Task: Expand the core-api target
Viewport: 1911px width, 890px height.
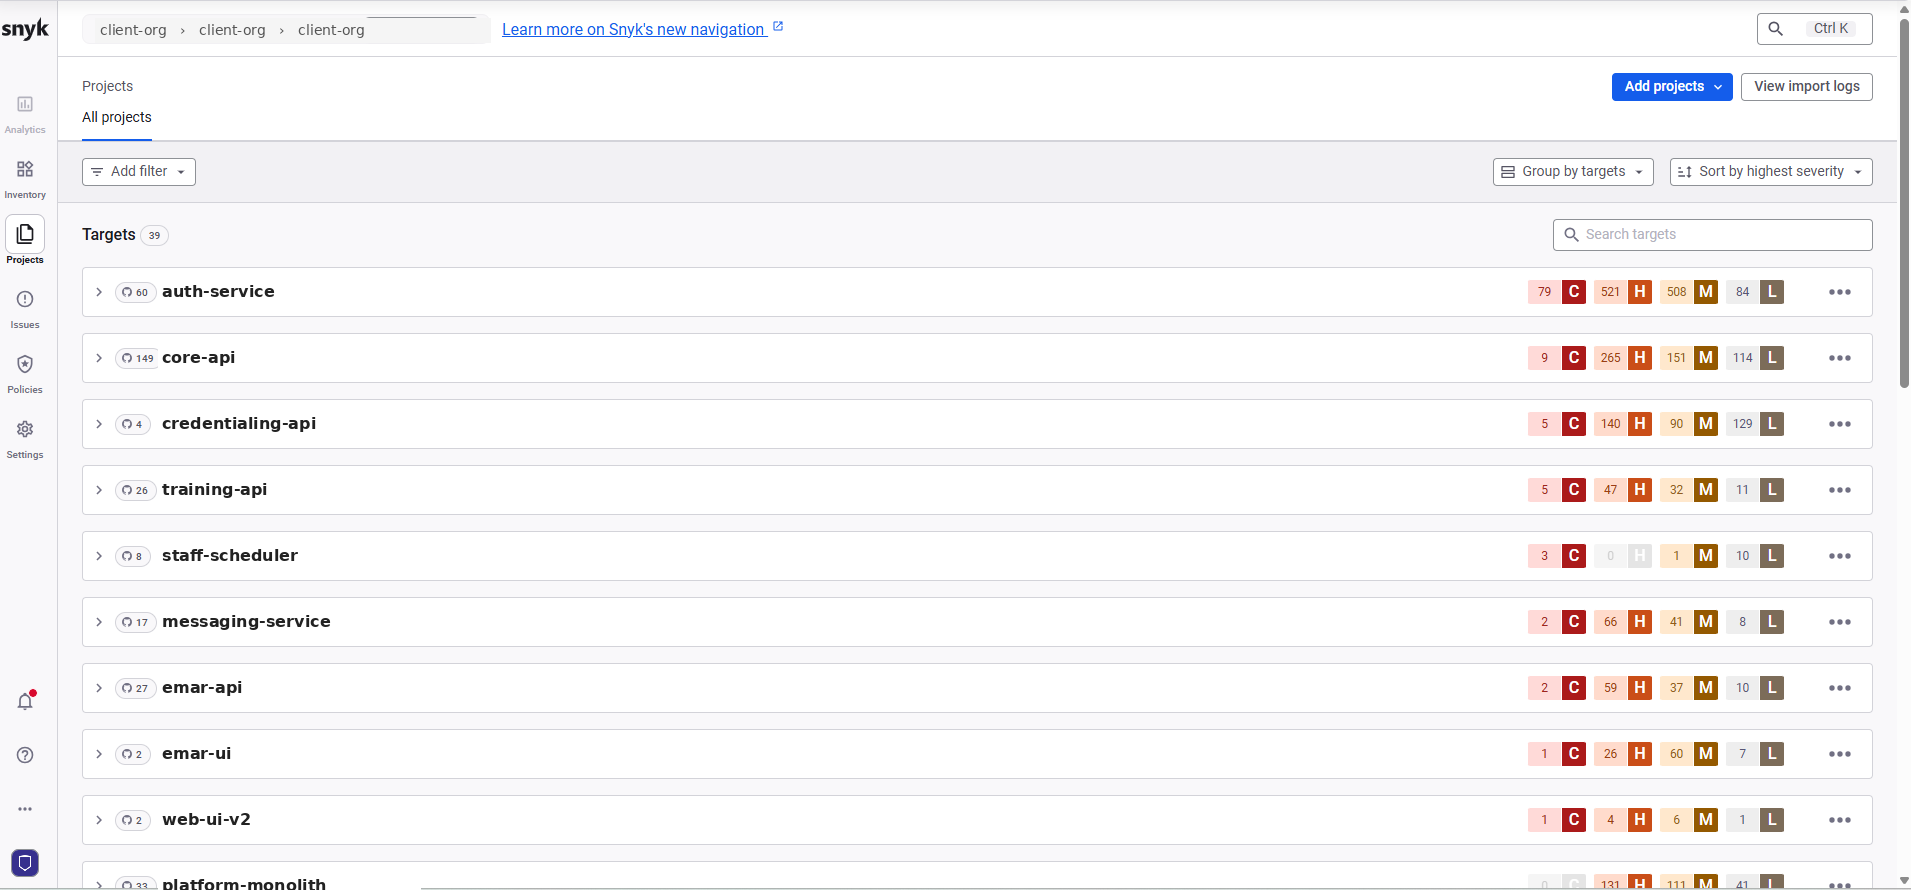Action: pos(99,358)
